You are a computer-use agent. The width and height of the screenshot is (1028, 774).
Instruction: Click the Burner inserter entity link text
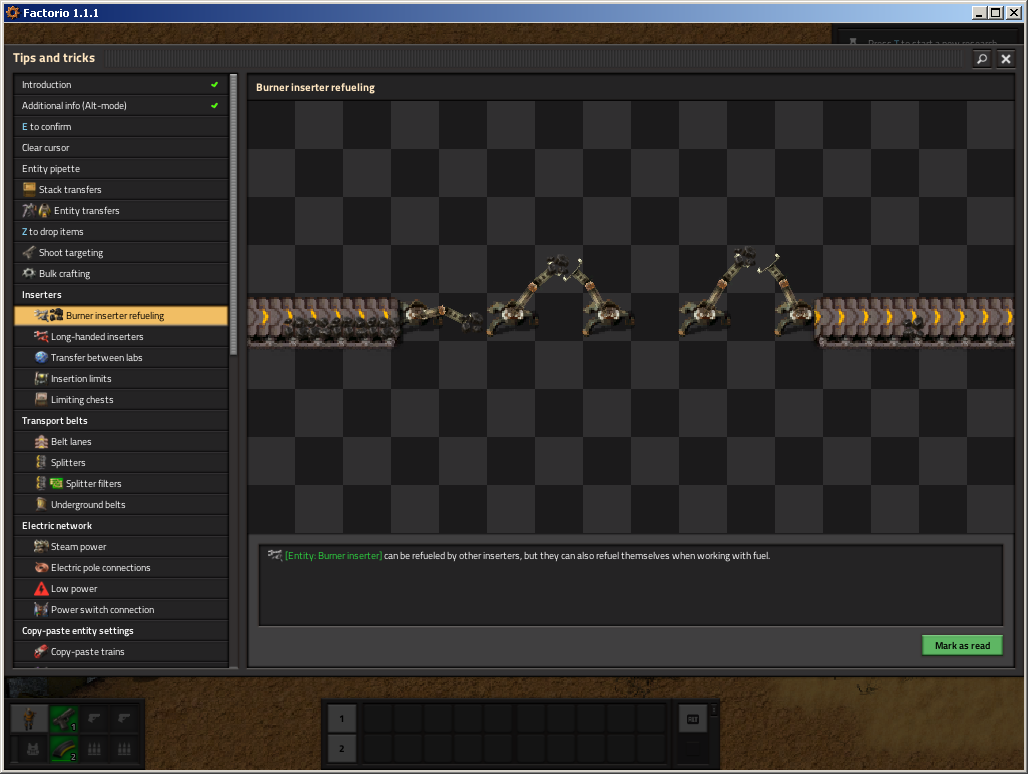point(334,556)
